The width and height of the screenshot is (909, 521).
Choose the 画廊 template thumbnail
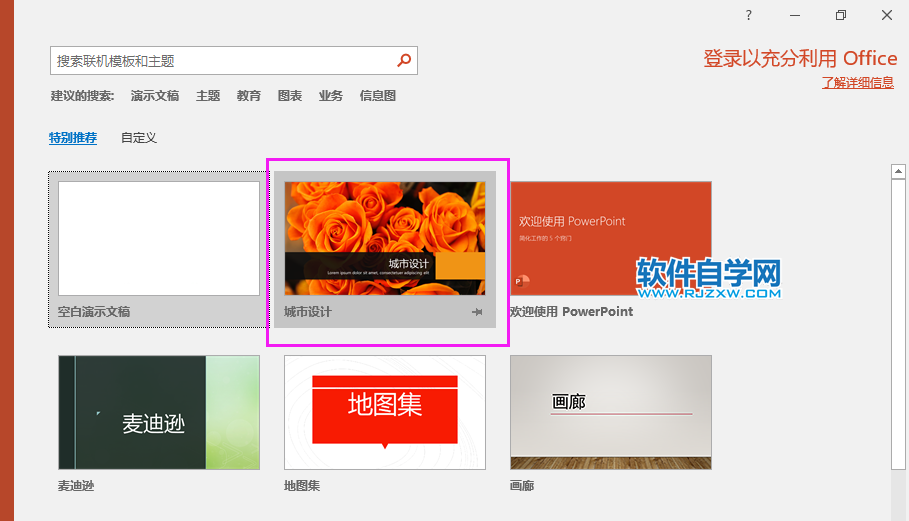pyautogui.click(x=611, y=413)
